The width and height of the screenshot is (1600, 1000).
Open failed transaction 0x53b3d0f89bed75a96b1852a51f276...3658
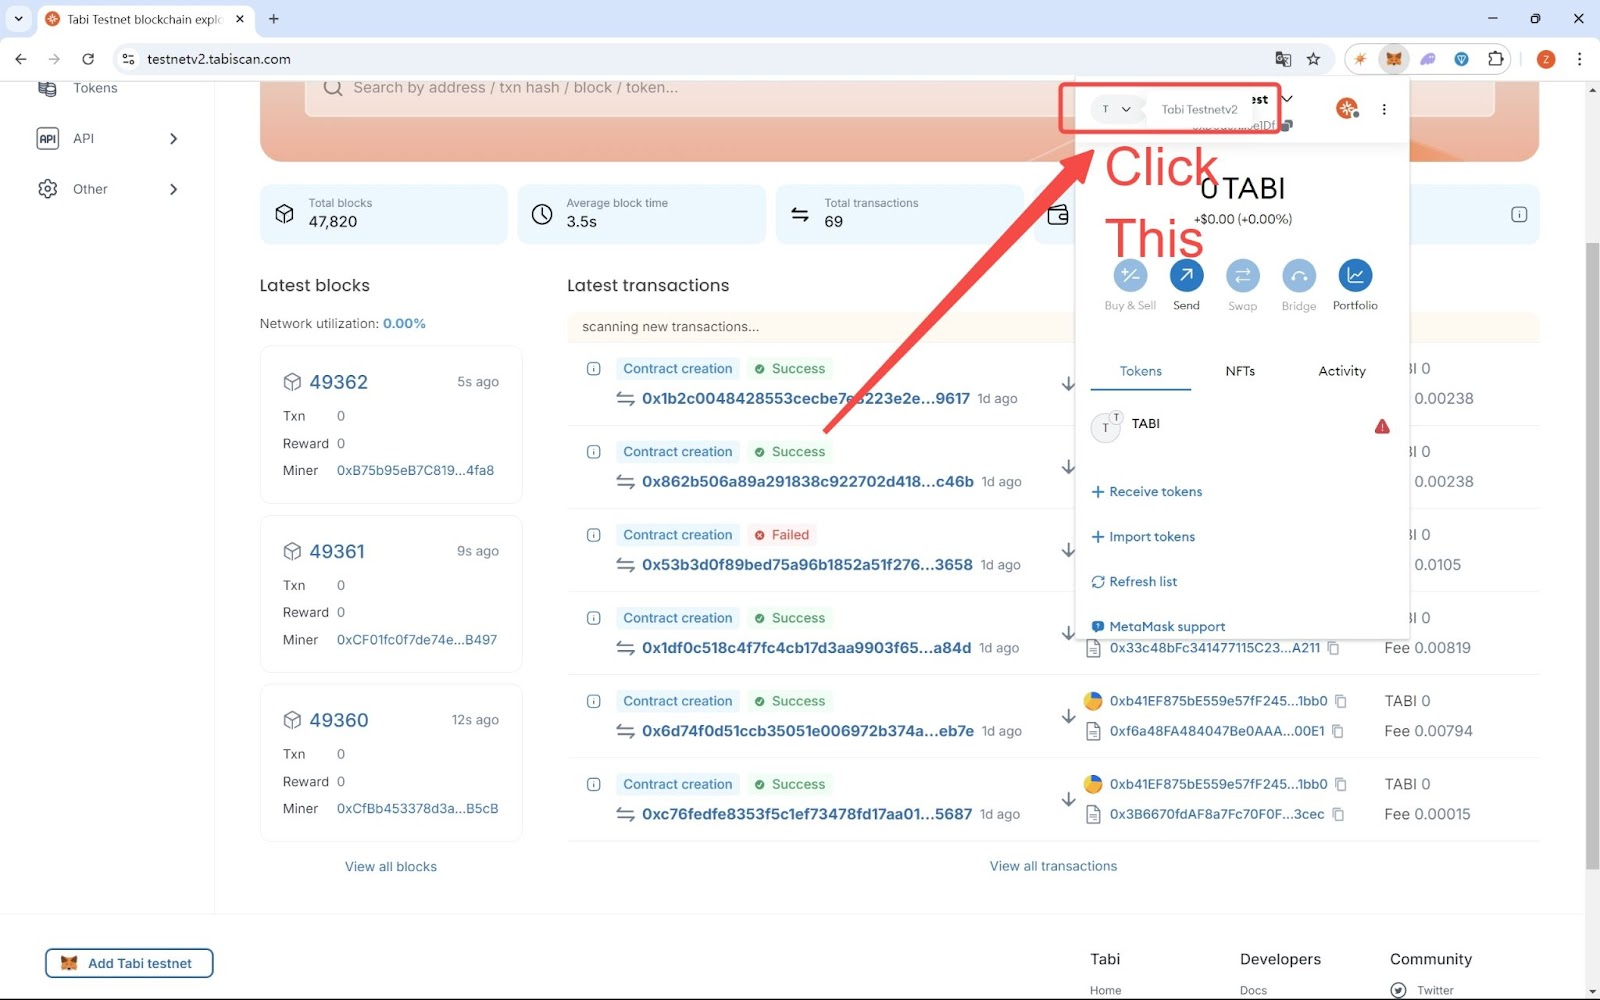807,565
